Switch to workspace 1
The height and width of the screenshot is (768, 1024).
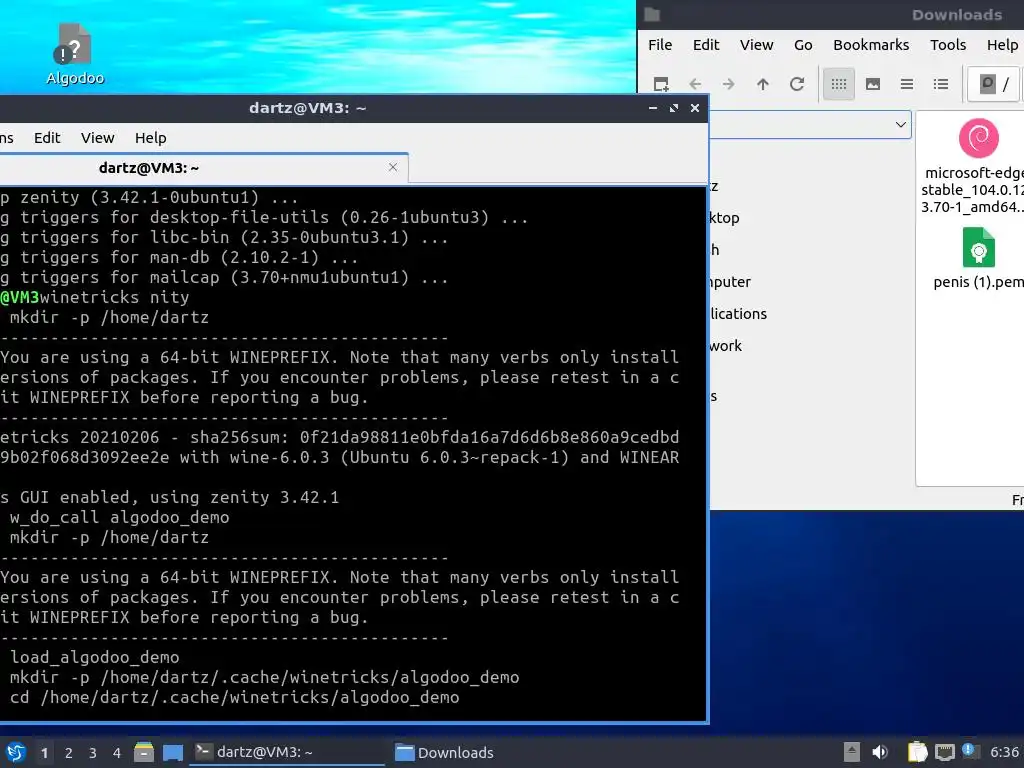[44, 753]
